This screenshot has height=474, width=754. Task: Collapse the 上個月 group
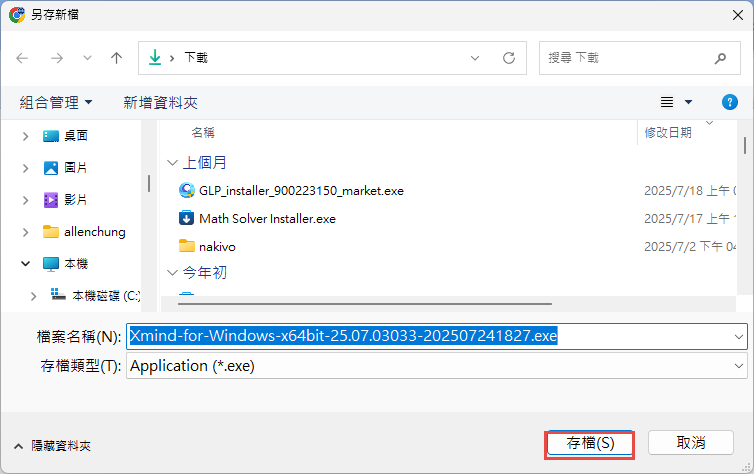click(172, 163)
